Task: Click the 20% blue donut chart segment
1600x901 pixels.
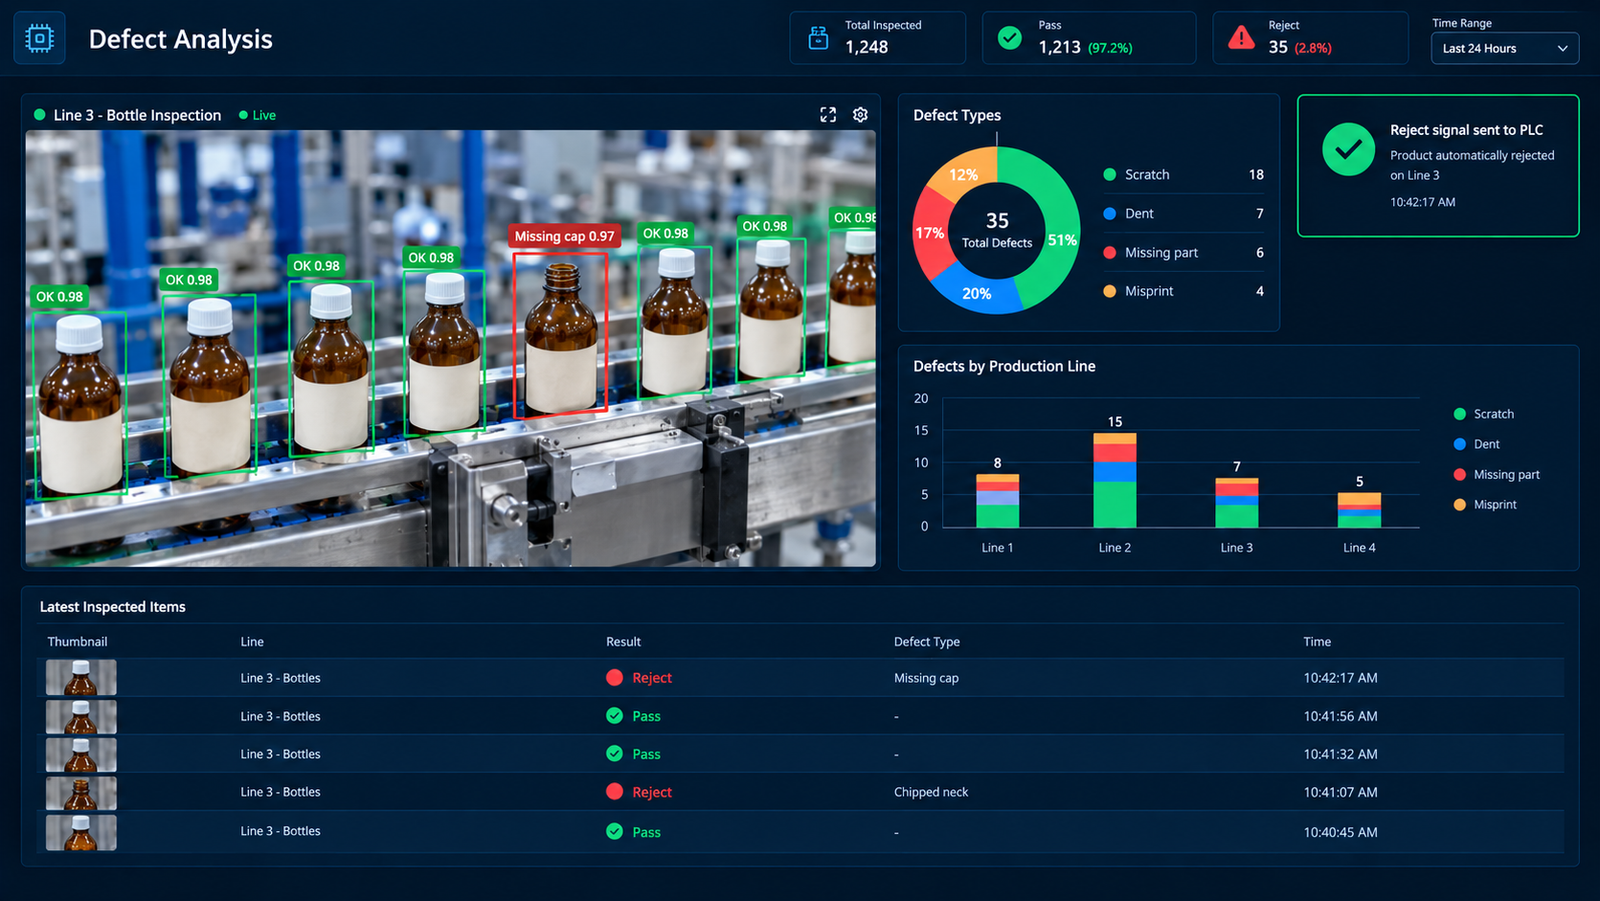Action: click(975, 293)
